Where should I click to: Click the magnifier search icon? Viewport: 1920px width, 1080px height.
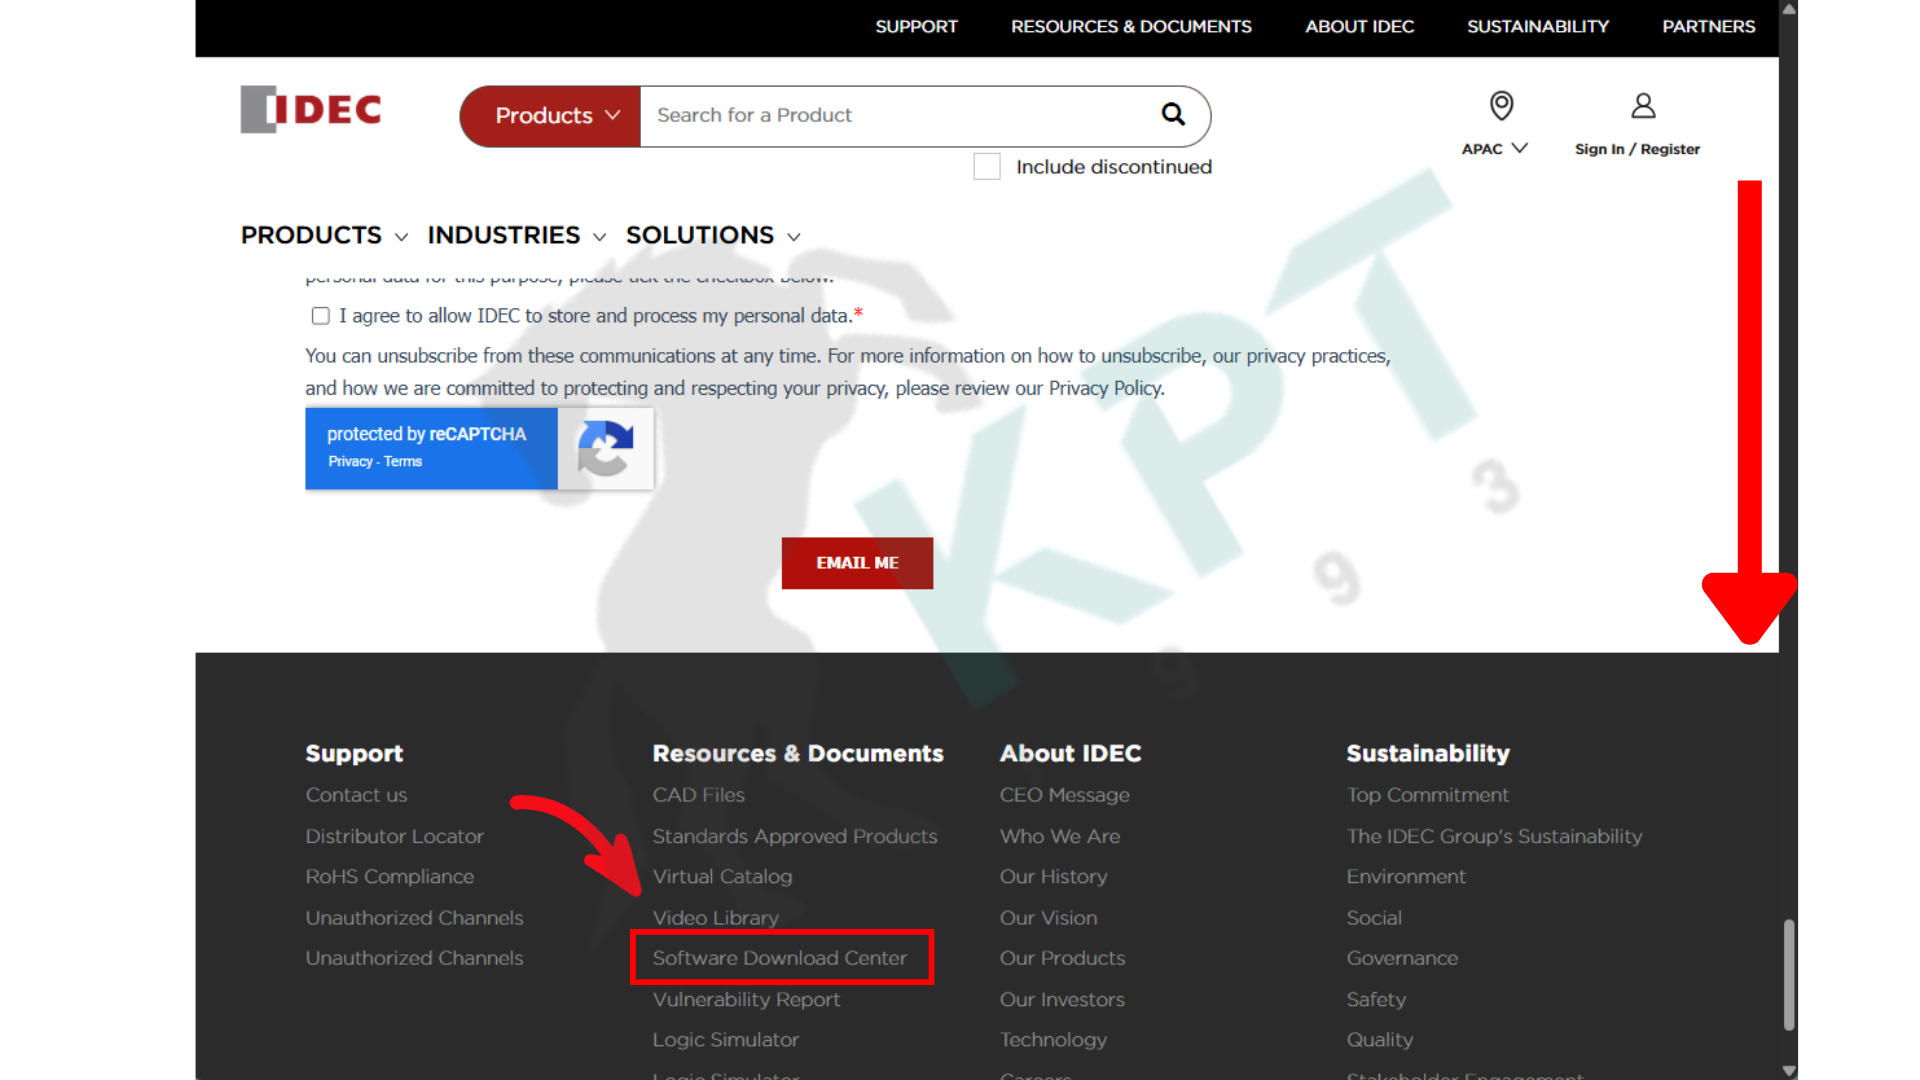tap(1173, 115)
